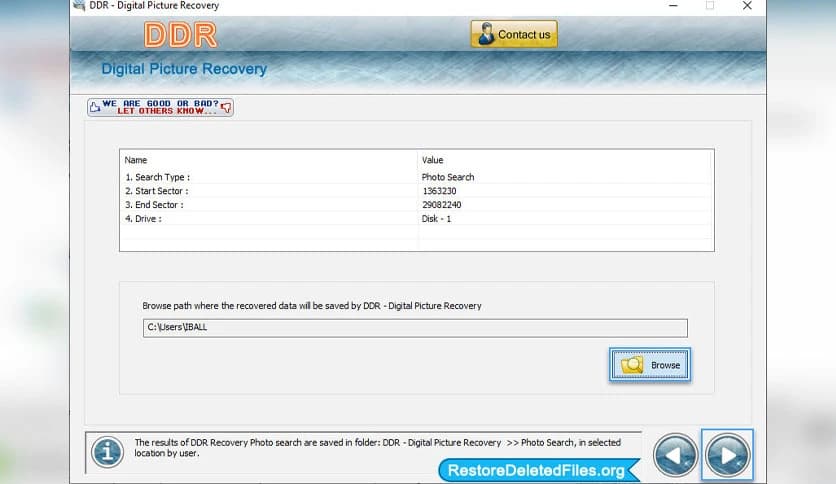
Task: Click the start sector value 1363230
Action: coord(439,191)
